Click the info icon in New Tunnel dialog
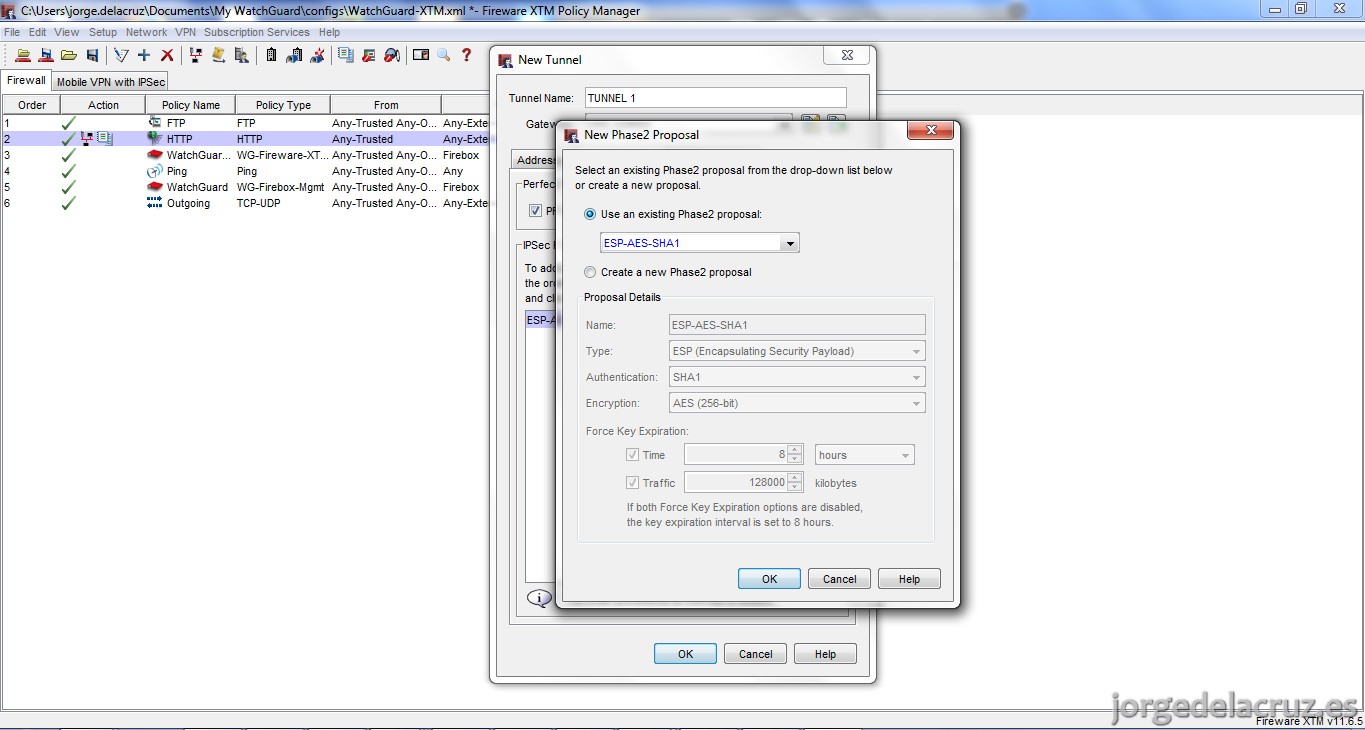 pos(539,598)
